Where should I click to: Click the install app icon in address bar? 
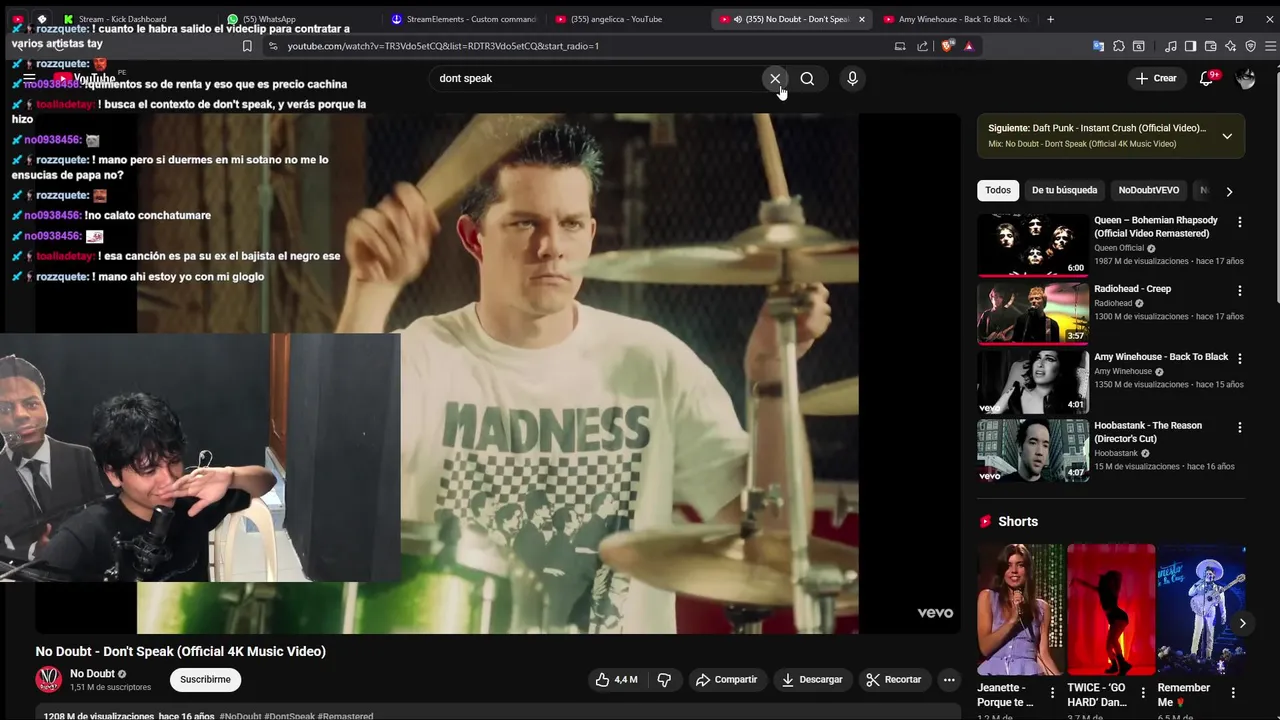click(900, 46)
